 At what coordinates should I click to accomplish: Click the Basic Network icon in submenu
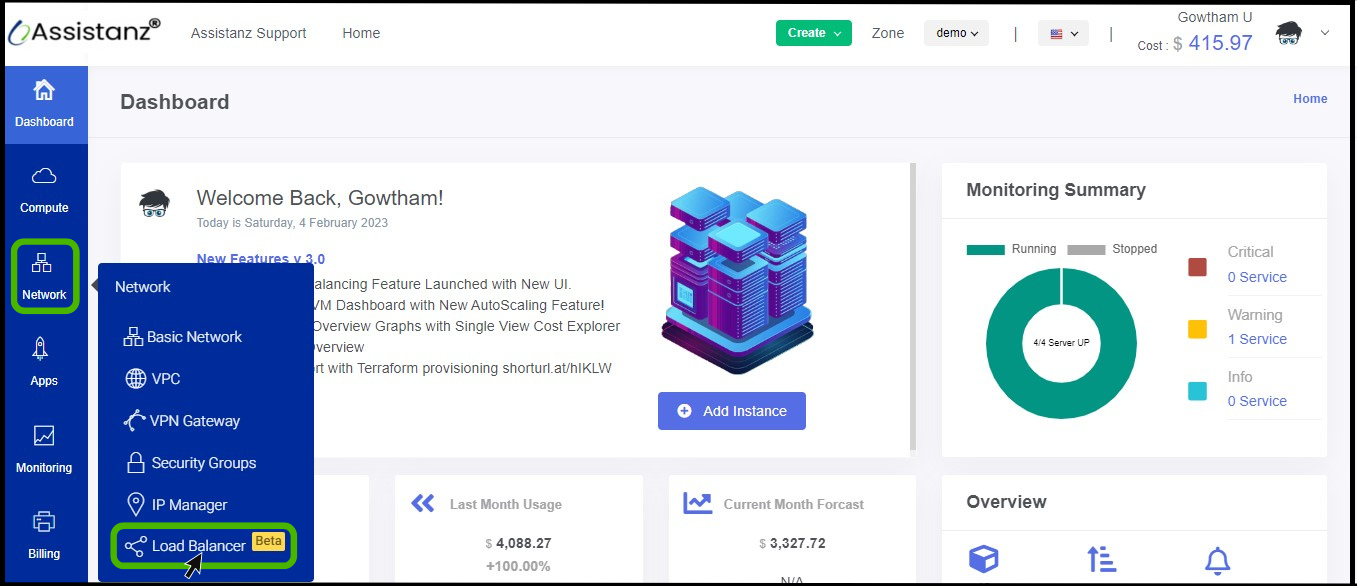(133, 337)
